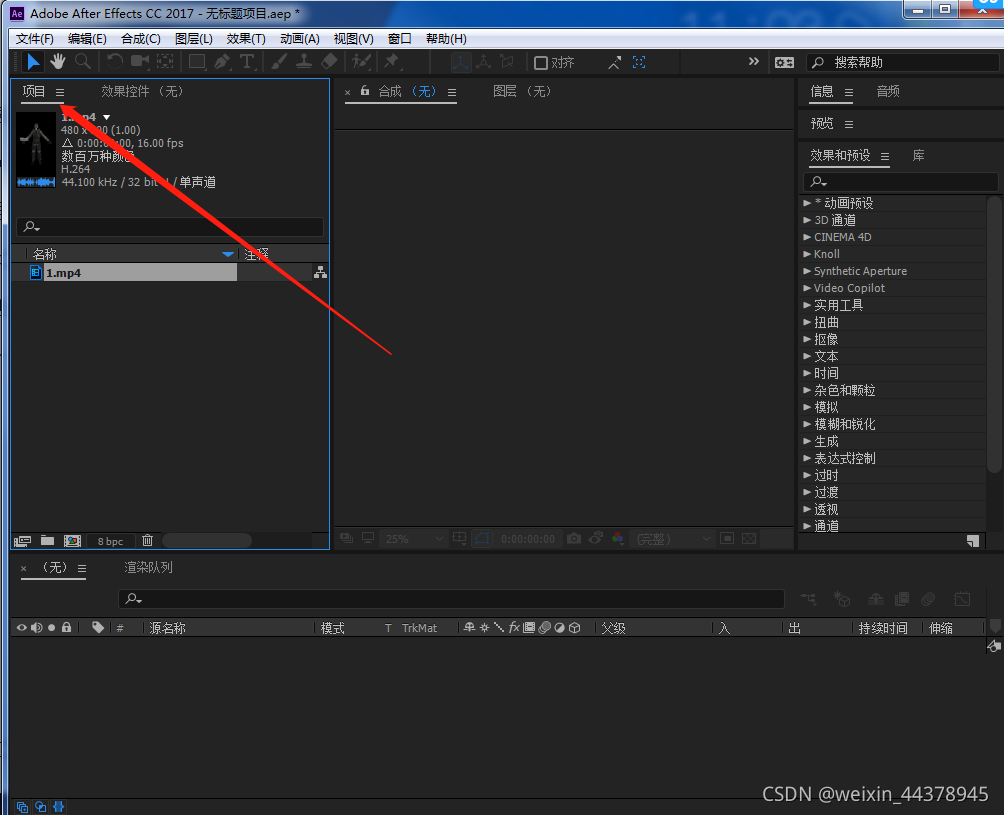The height and width of the screenshot is (815, 1004).
Task: Select the Selection arrow tool
Action: point(32,62)
